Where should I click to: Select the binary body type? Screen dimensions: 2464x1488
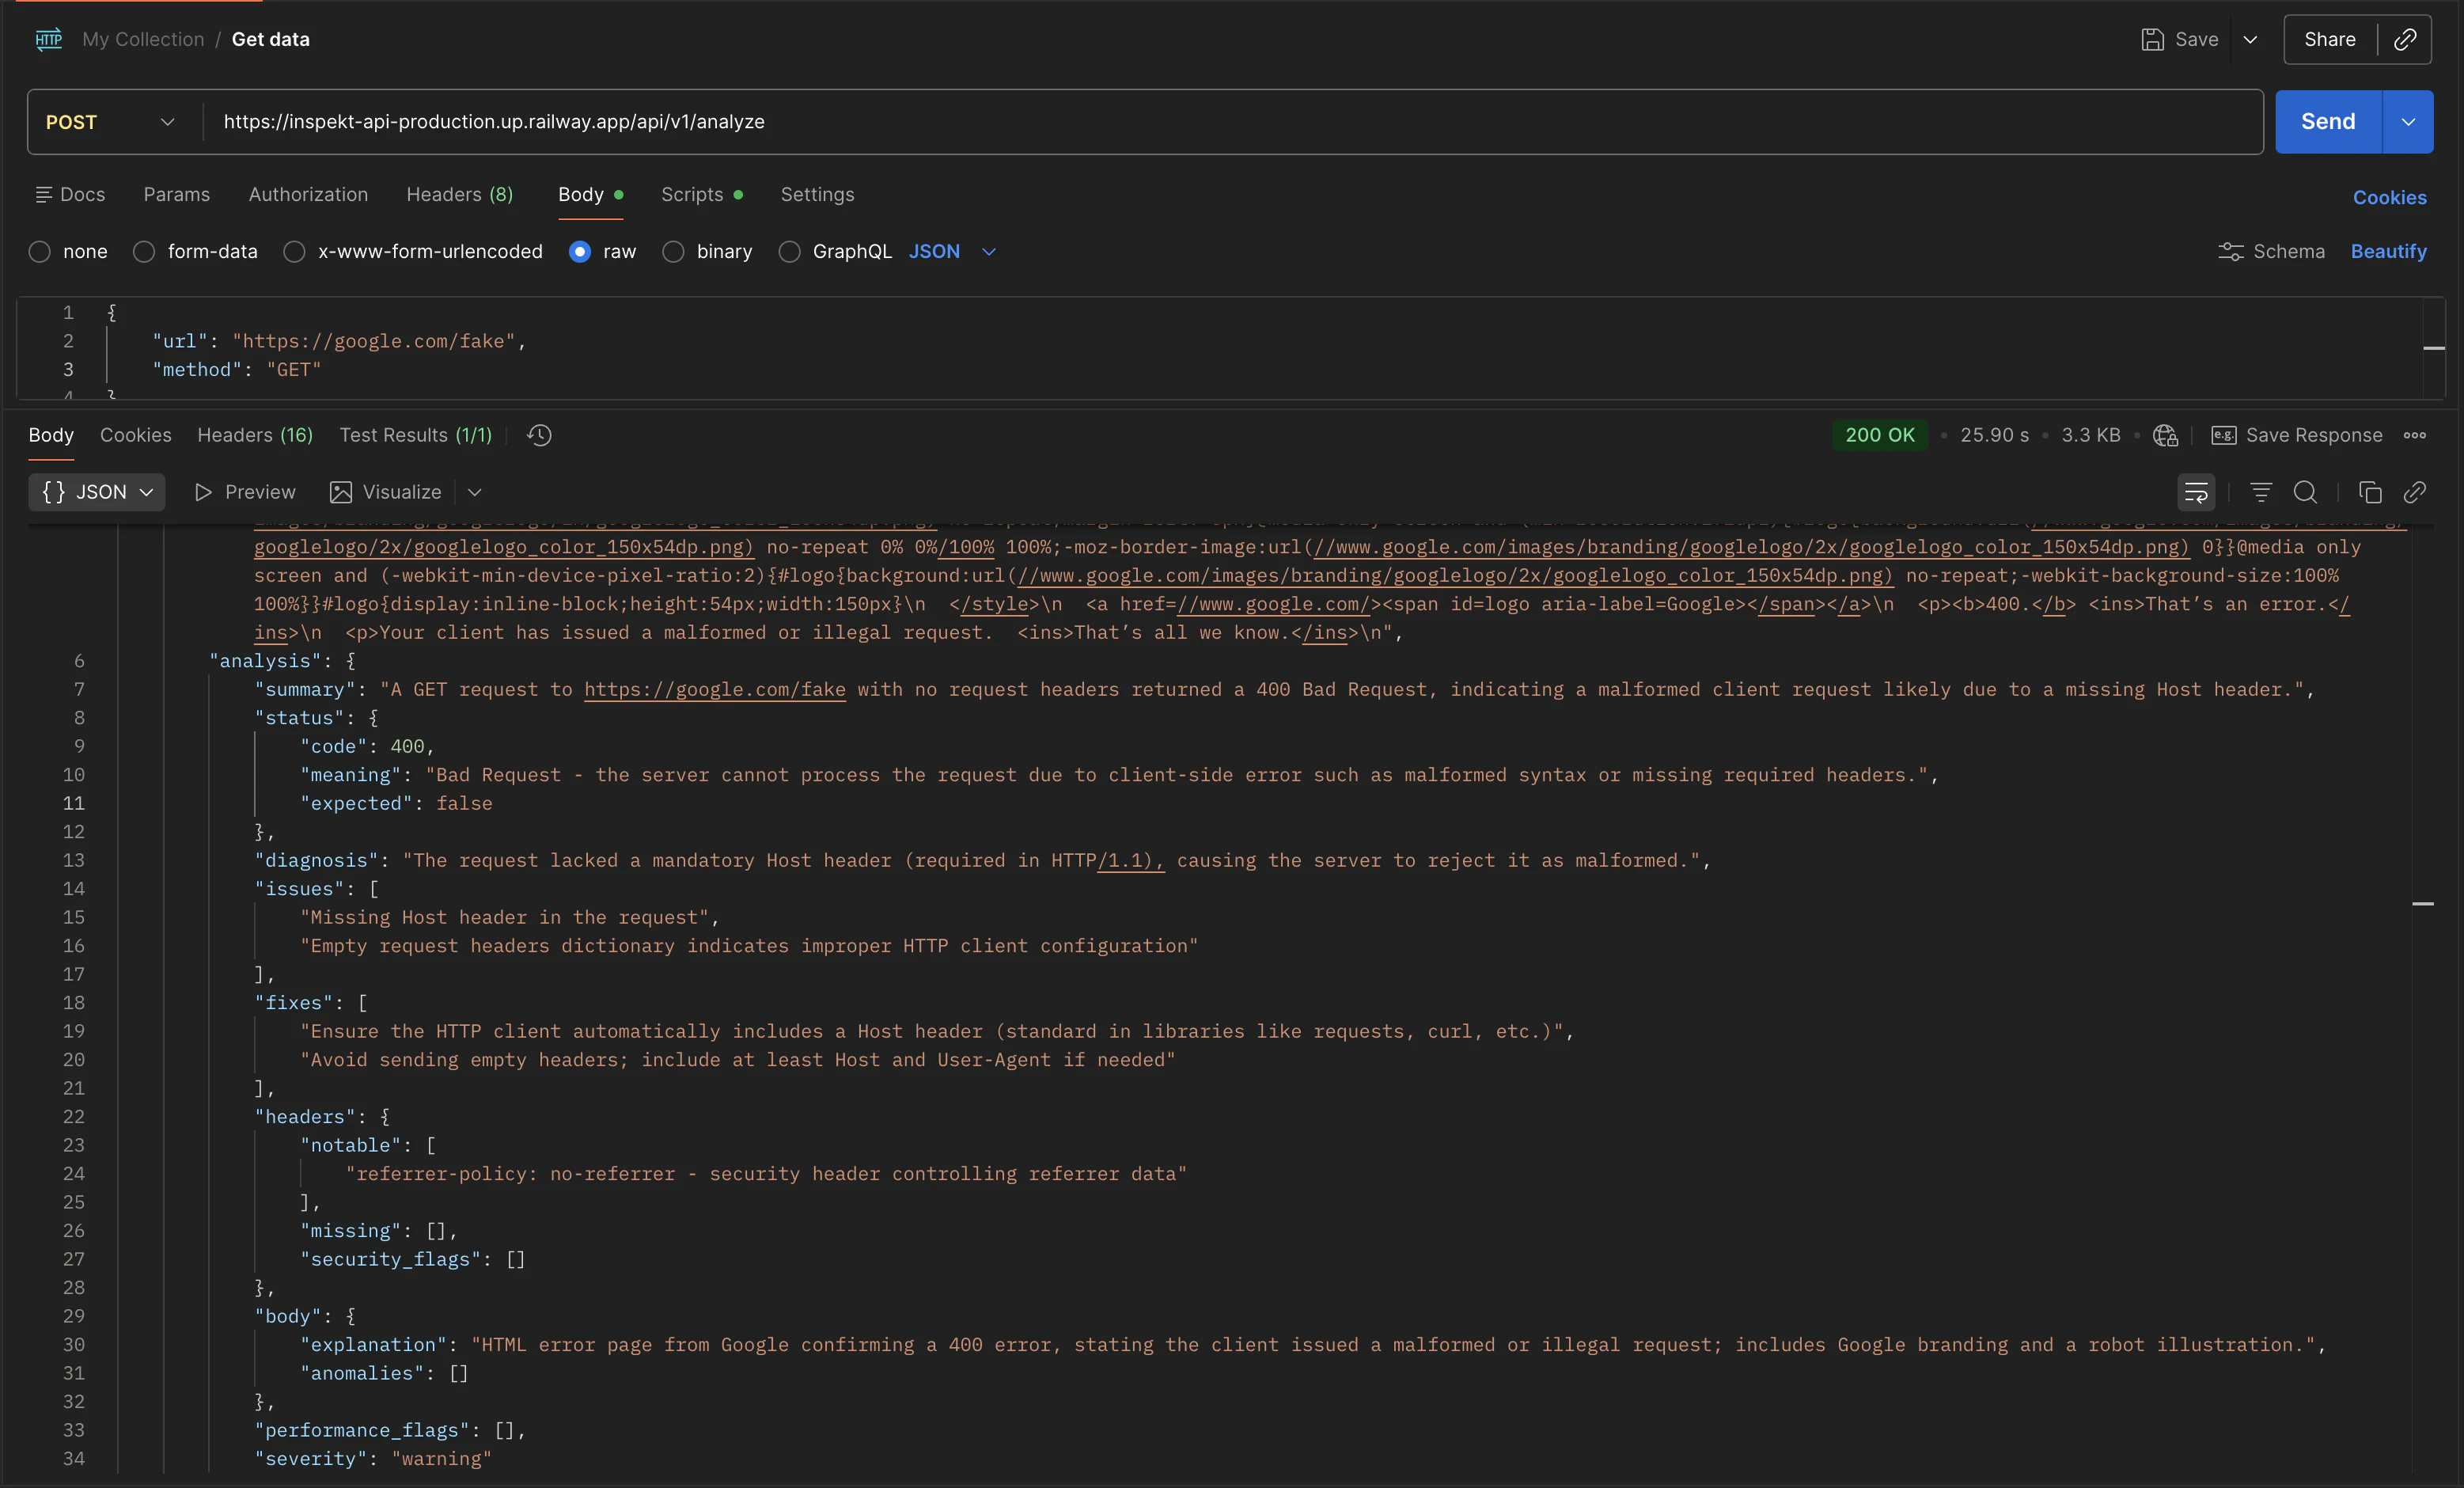click(673, 252)
